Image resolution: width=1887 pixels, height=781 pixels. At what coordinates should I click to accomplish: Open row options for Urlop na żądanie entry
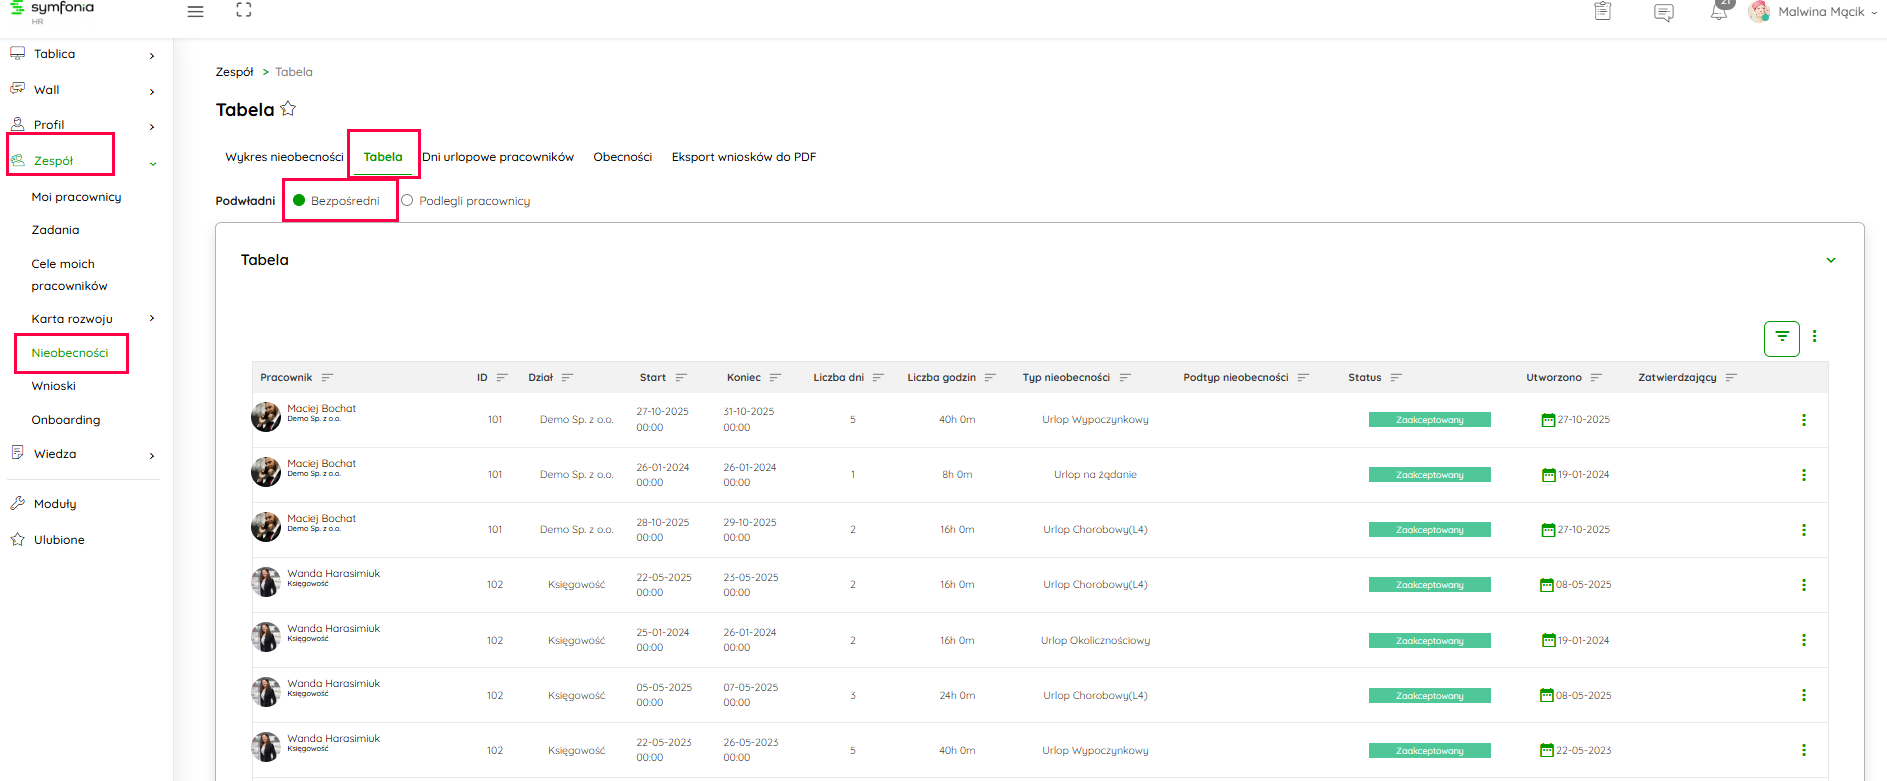pyautogui.click(x=1803, y=475)
